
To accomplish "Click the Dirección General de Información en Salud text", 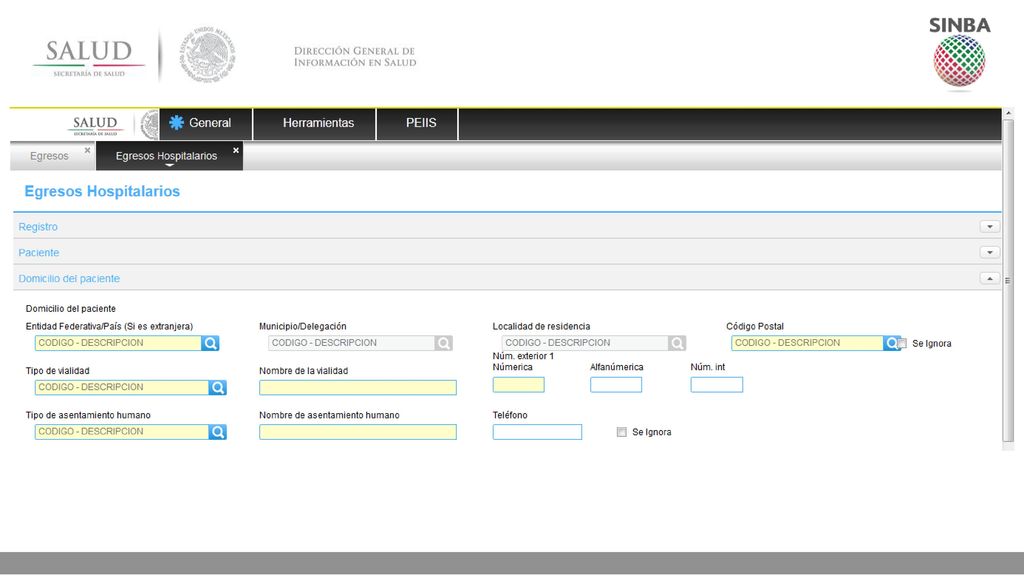I will [x=355, y=57].
